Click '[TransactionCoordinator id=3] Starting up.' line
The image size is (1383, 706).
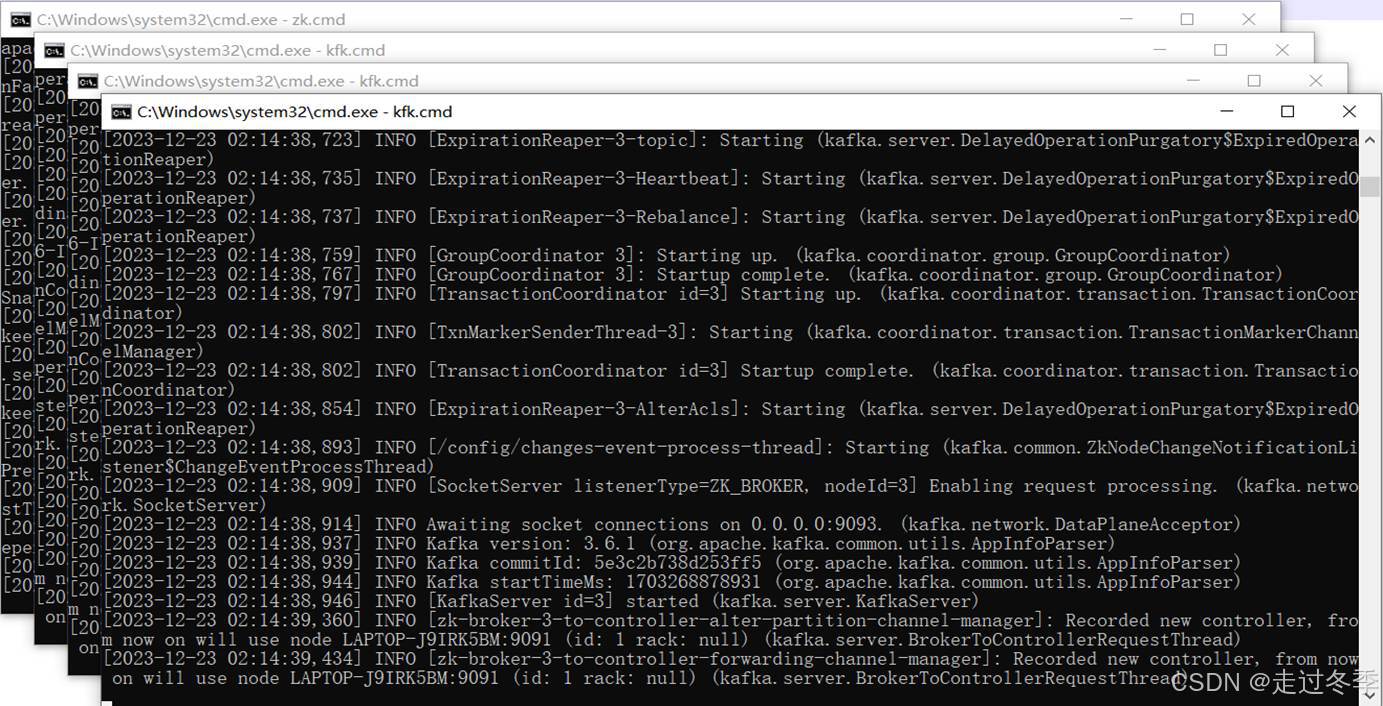[730, 304]
